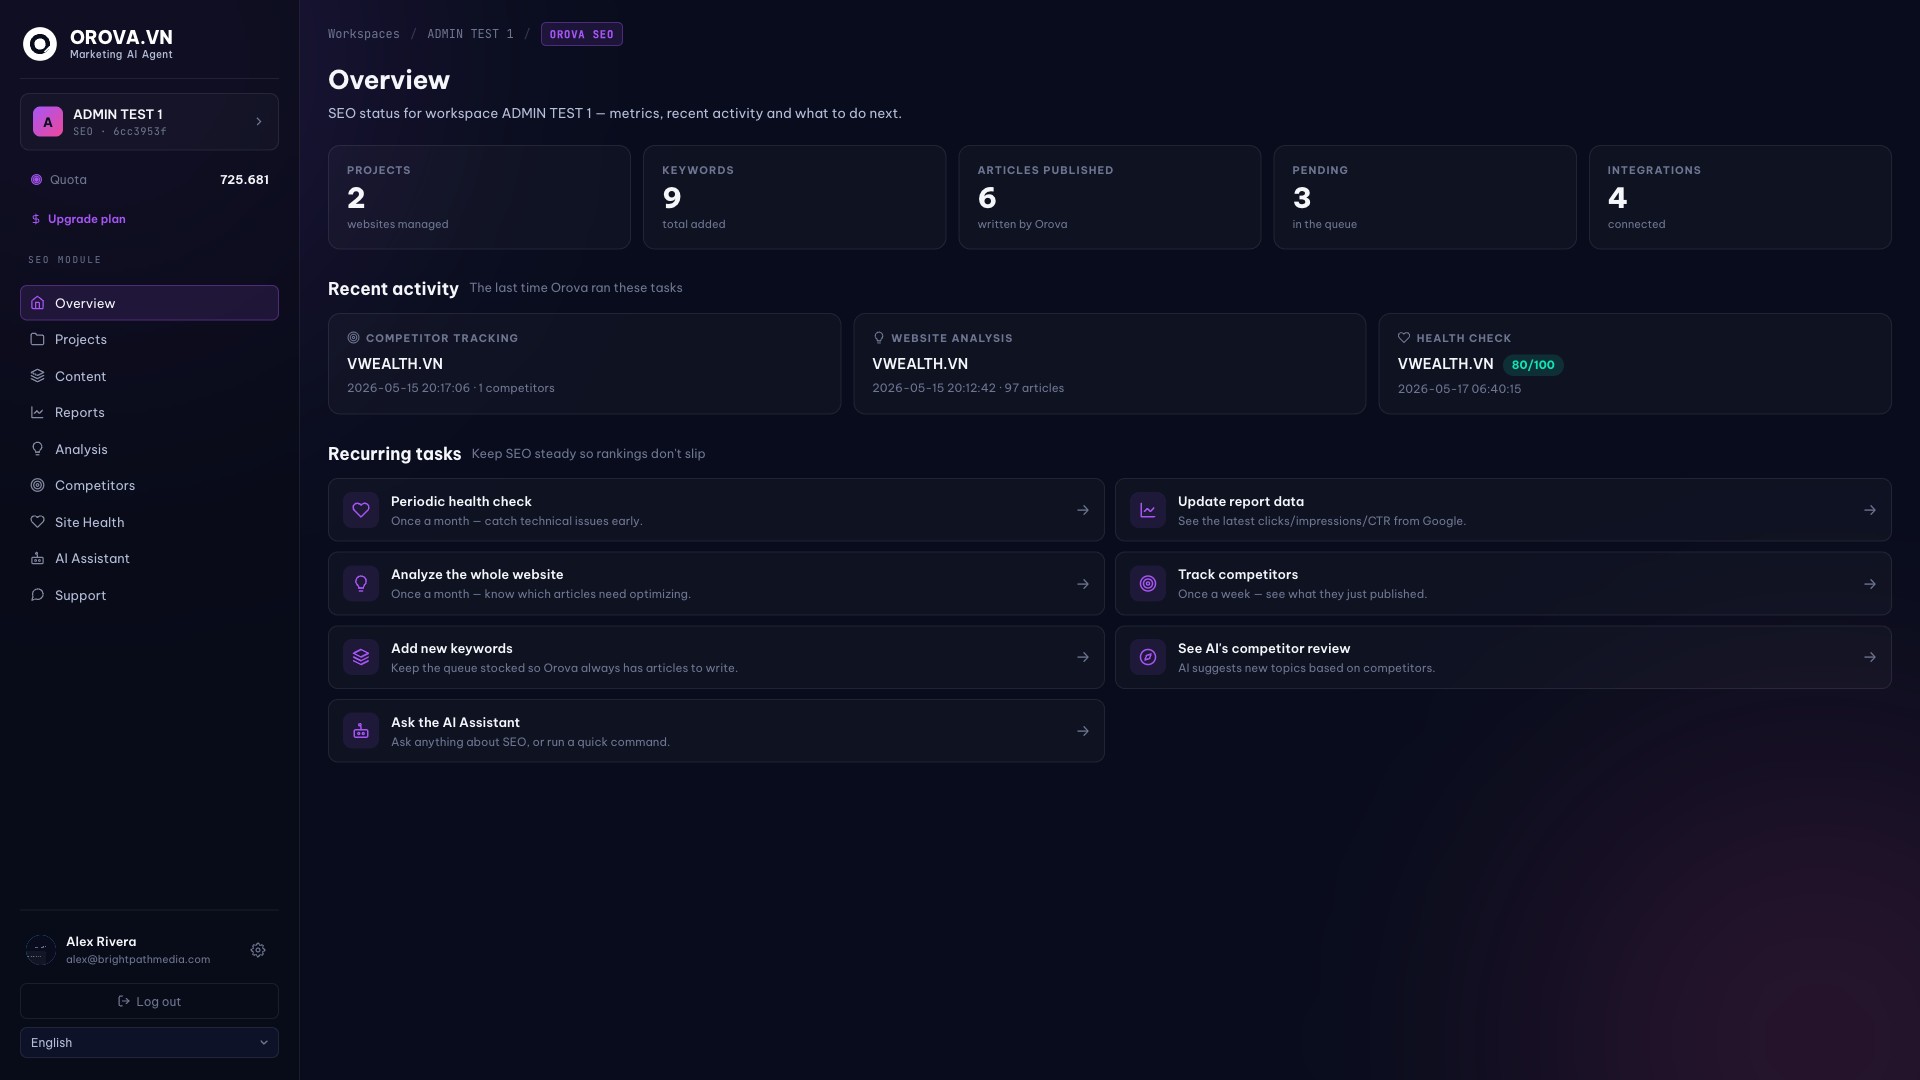This screenshot has height=1080, width=1920.
Task: Click the Overview home icon in sidebar
Action: coord(37,303)
